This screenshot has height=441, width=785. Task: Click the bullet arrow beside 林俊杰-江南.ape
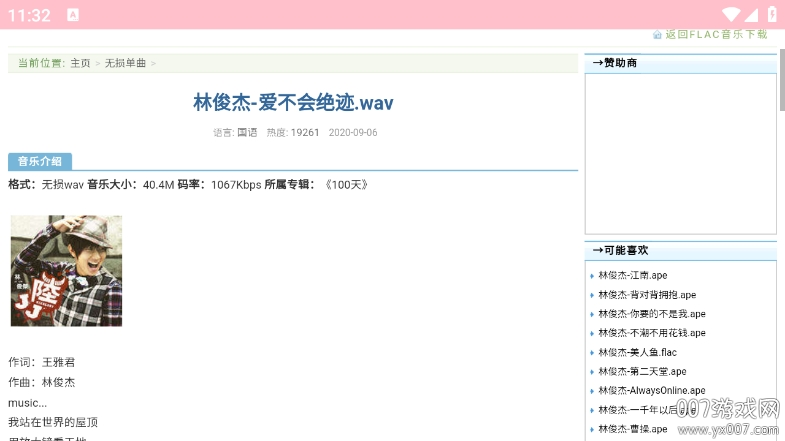click(x=592, y=276)
